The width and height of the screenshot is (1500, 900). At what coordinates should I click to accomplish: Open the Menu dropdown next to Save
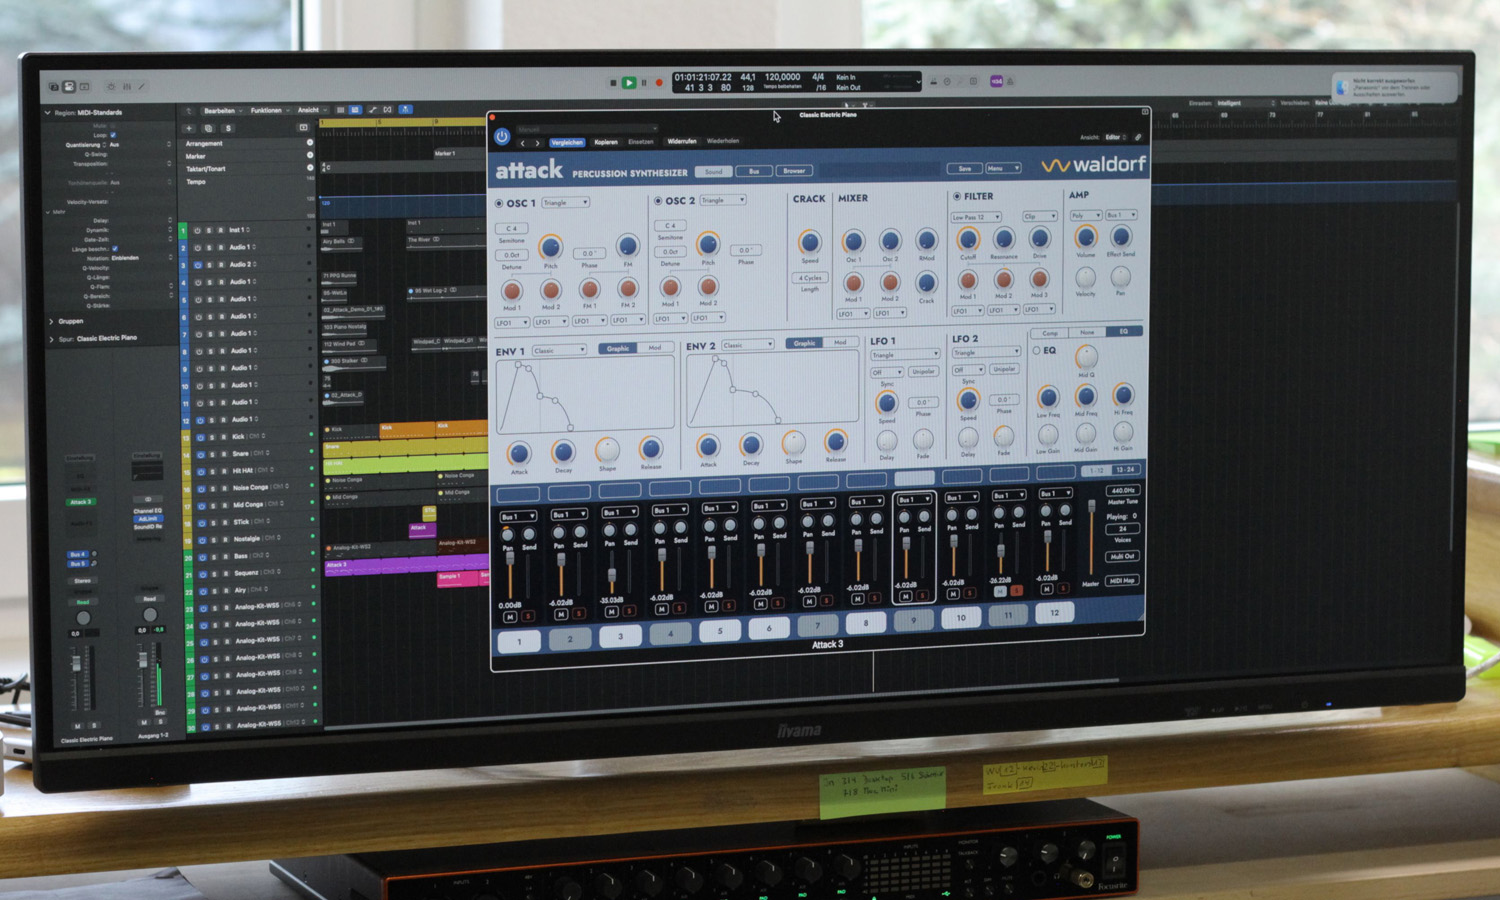click(1003, 168)
